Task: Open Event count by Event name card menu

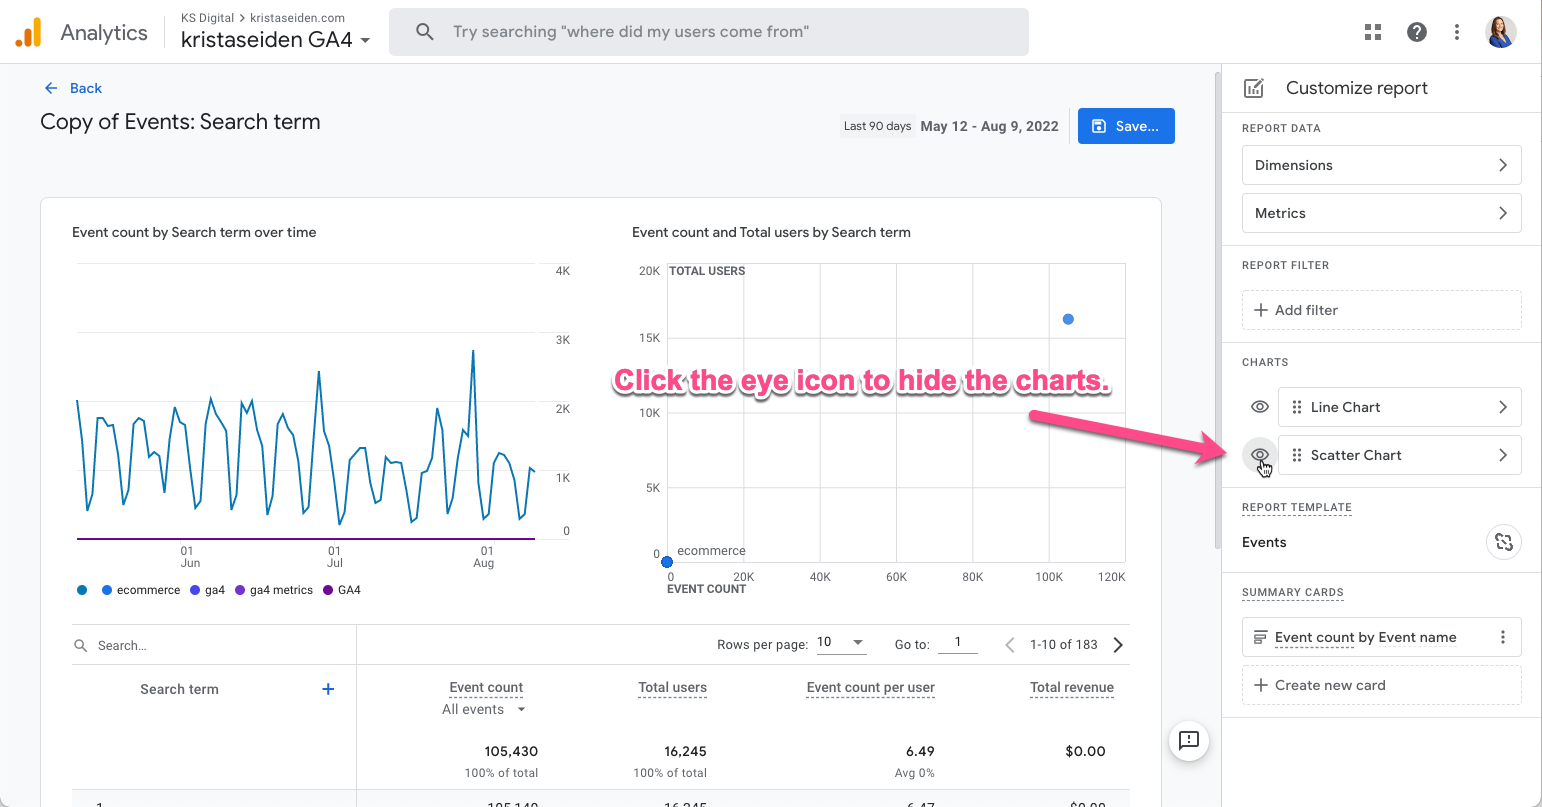Action: (x=1503, y=637)
